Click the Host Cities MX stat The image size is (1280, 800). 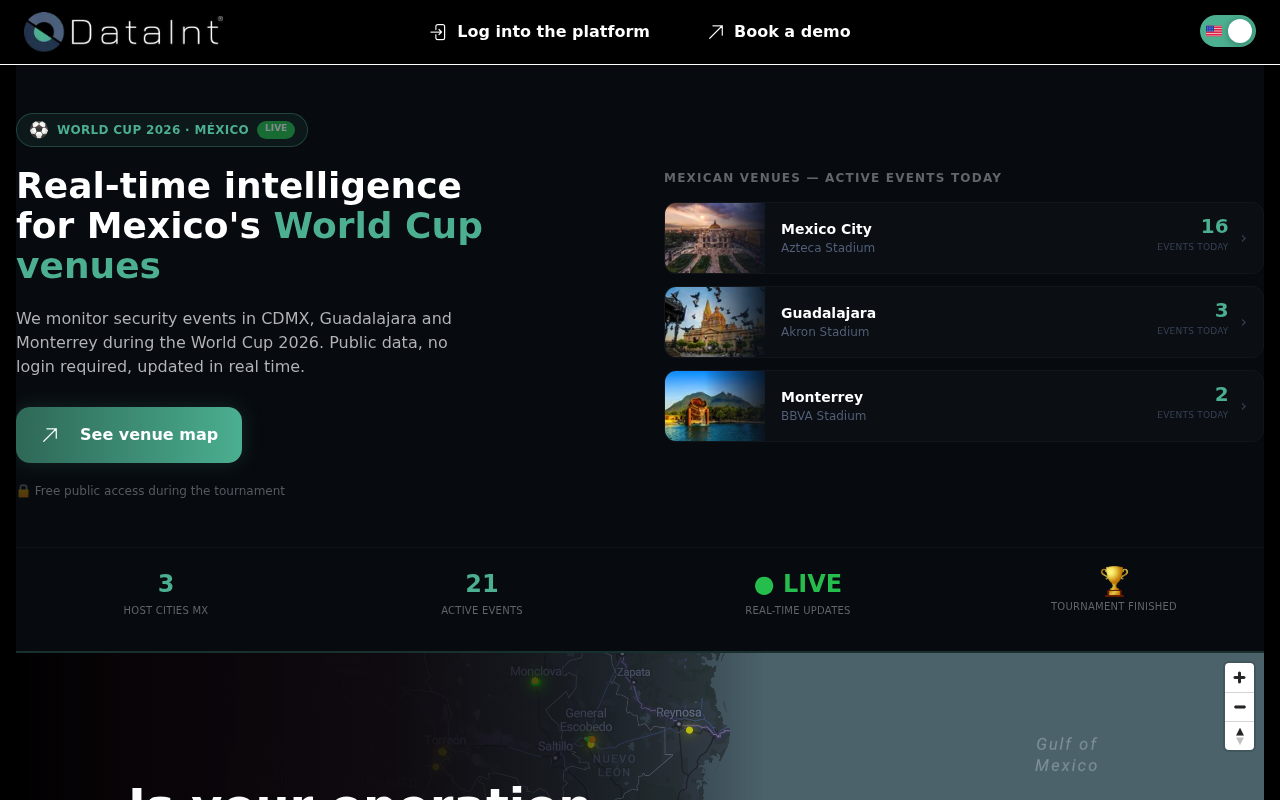[166, 593]
